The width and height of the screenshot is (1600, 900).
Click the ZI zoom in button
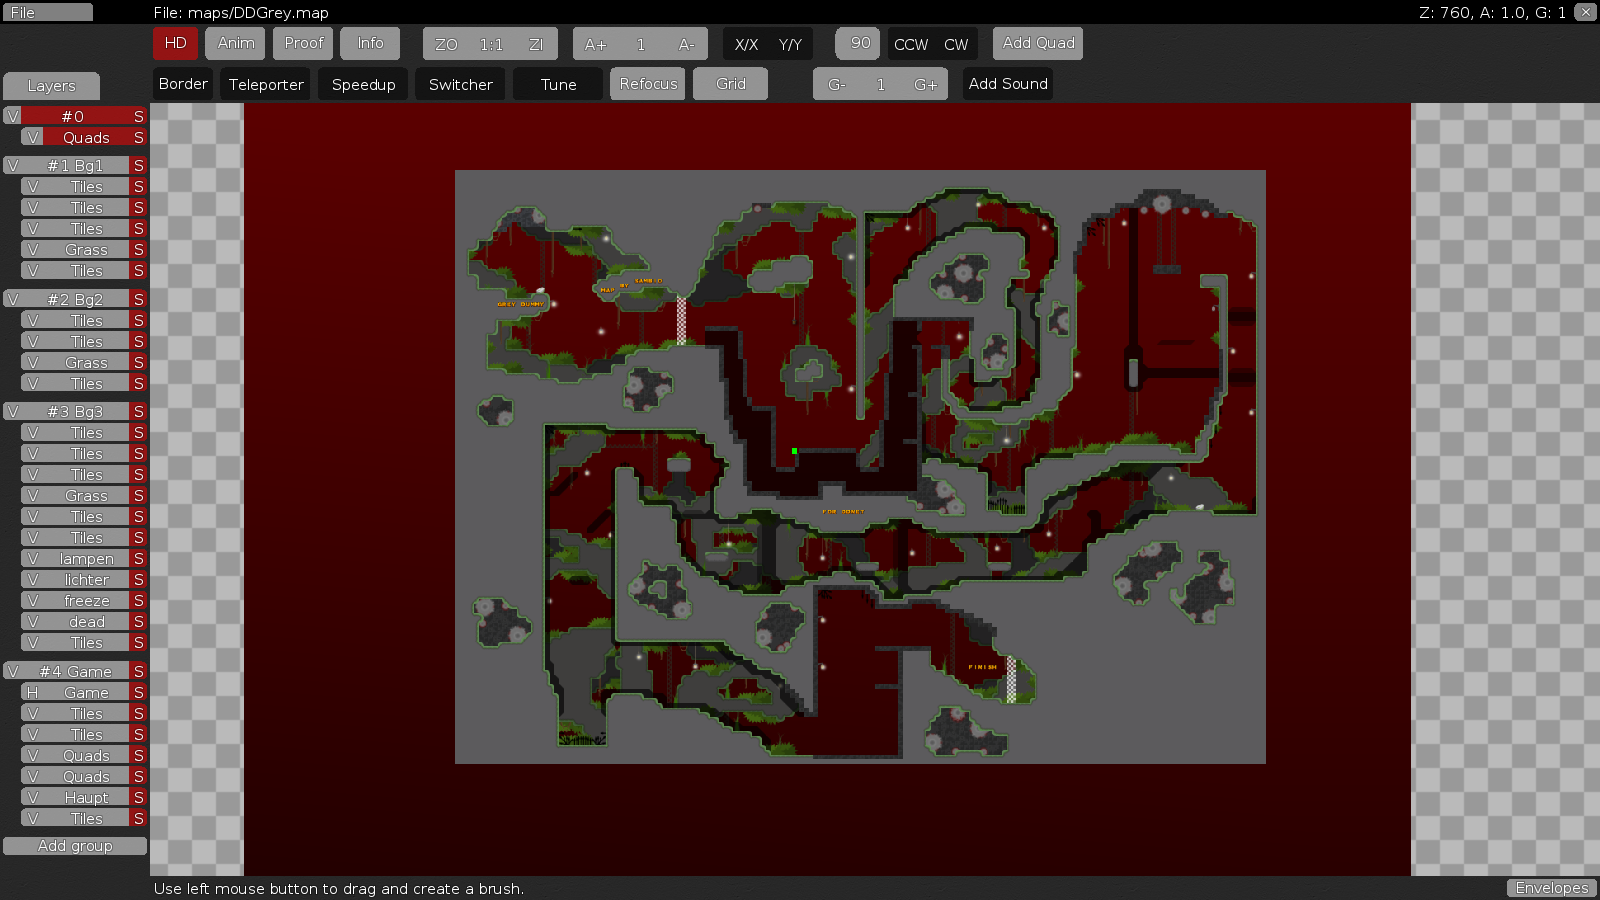tap(536, 44)
